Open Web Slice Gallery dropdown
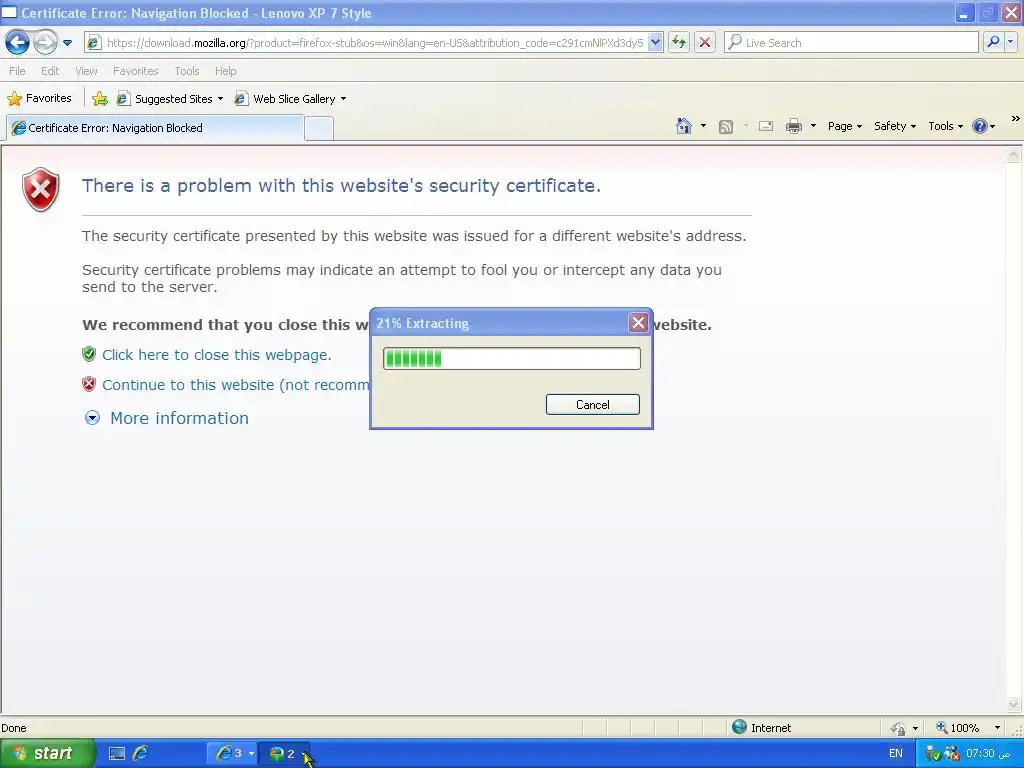 pyautogui.click(x=291, y=99)
